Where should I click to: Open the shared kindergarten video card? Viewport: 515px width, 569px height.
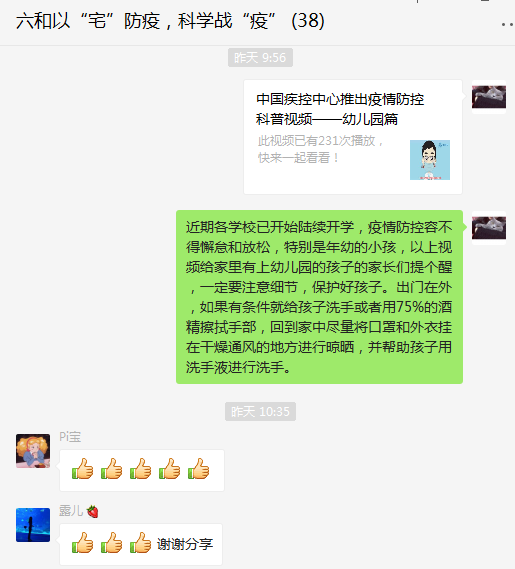(x=353, y=137)
